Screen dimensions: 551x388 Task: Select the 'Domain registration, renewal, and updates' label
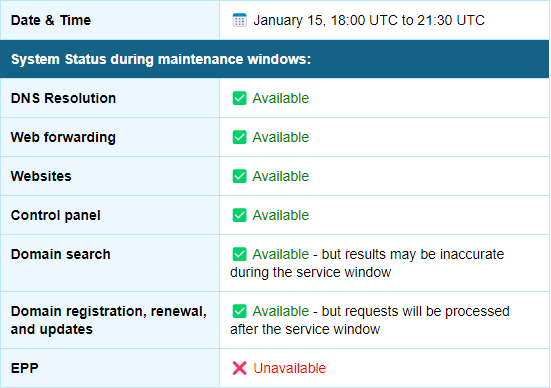coord(109,320)
